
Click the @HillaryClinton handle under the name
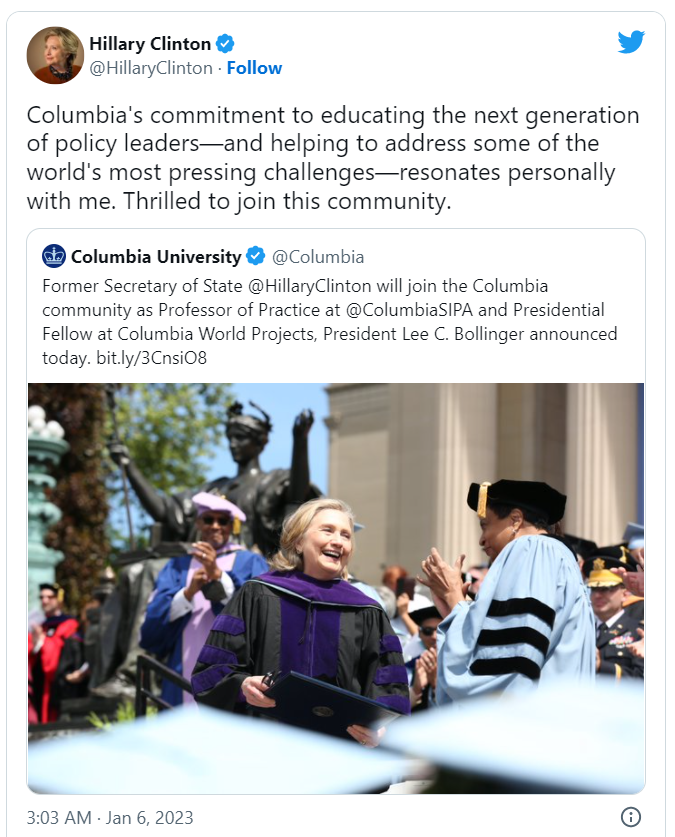[x=151, y=68]
